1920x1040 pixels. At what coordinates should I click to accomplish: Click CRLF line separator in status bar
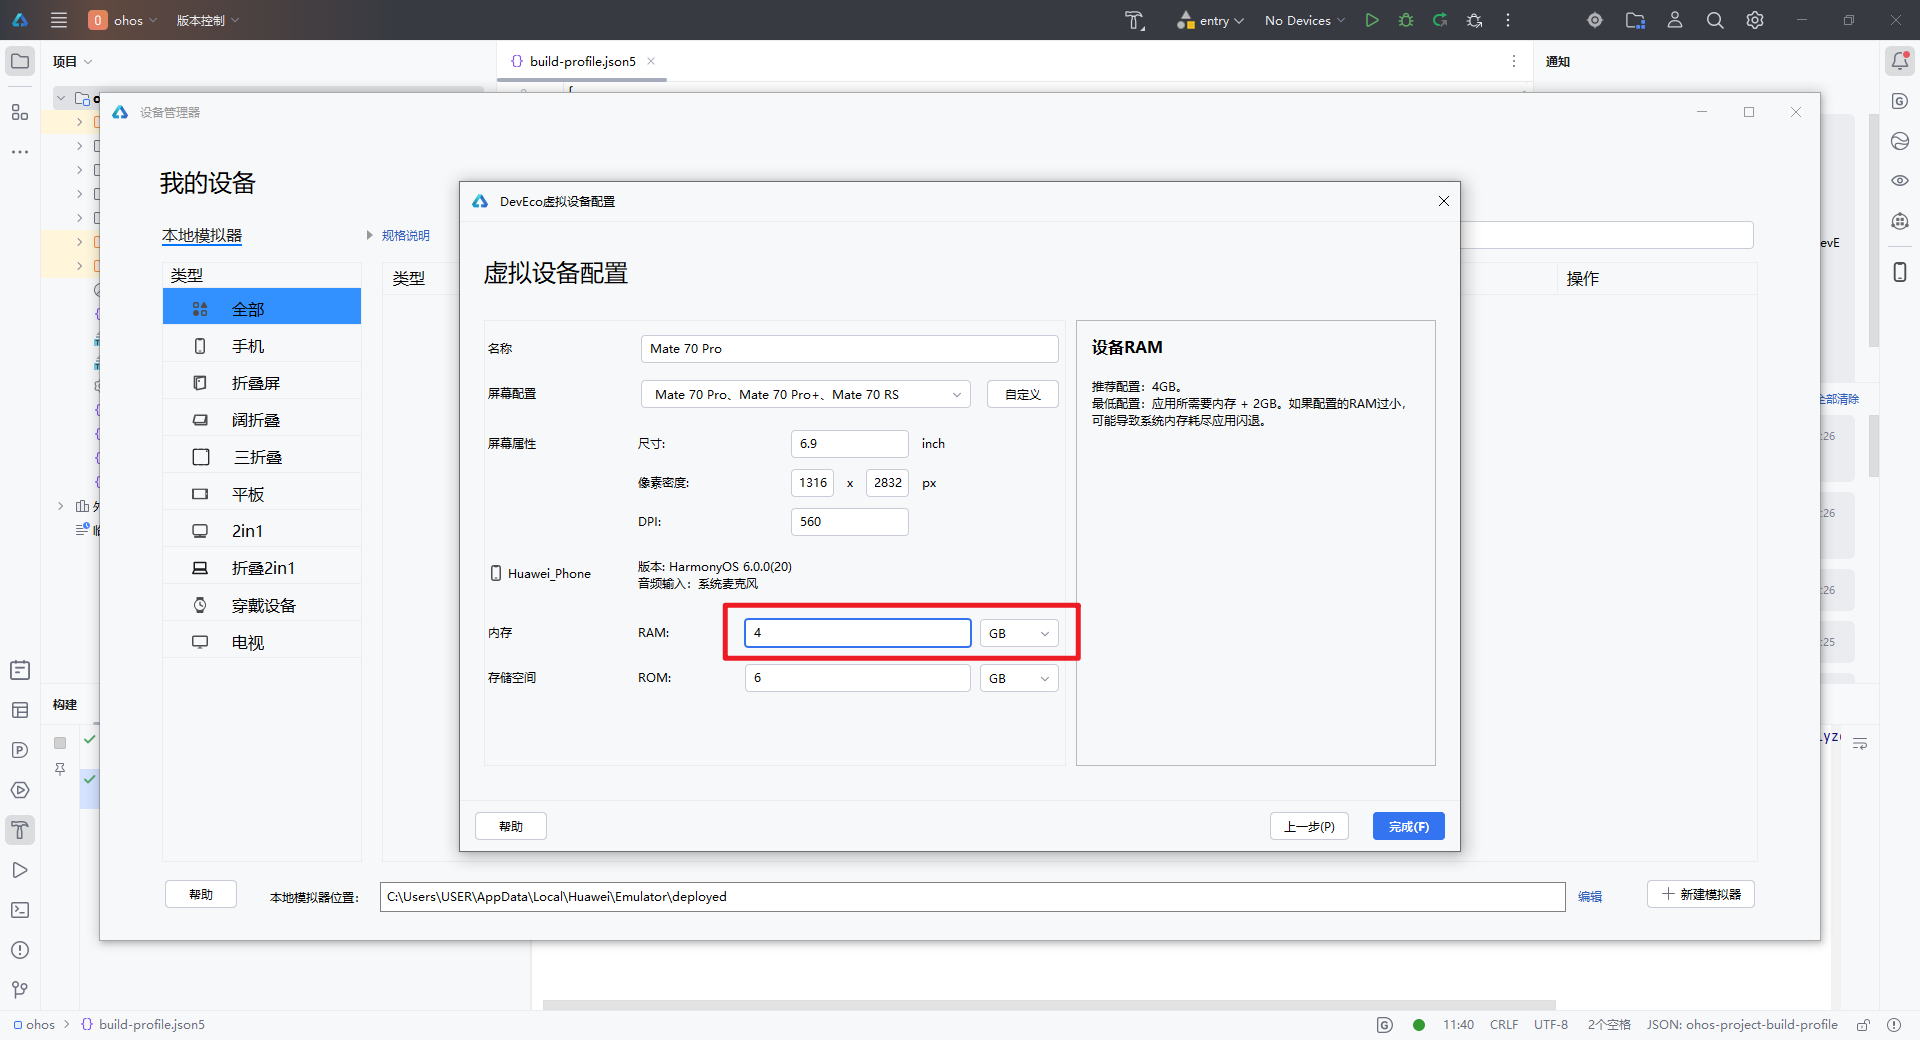coord(1504,1025)
